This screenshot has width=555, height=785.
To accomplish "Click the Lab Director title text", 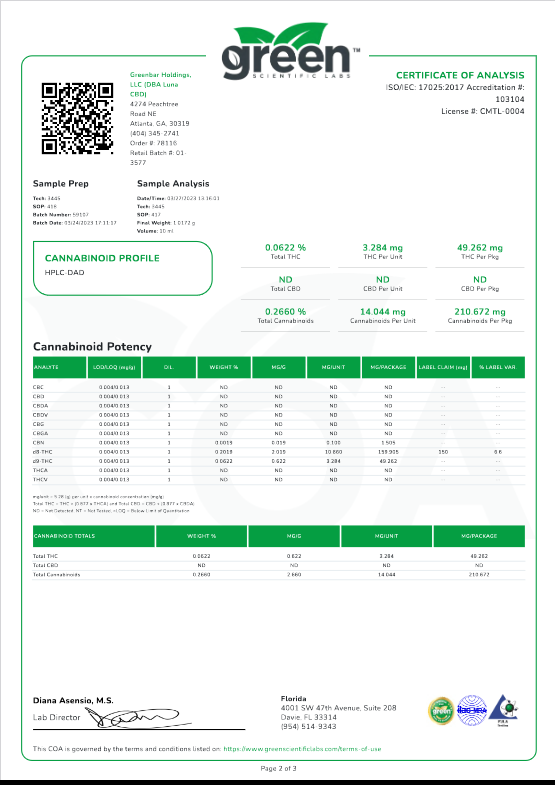I will pos(57,717).
